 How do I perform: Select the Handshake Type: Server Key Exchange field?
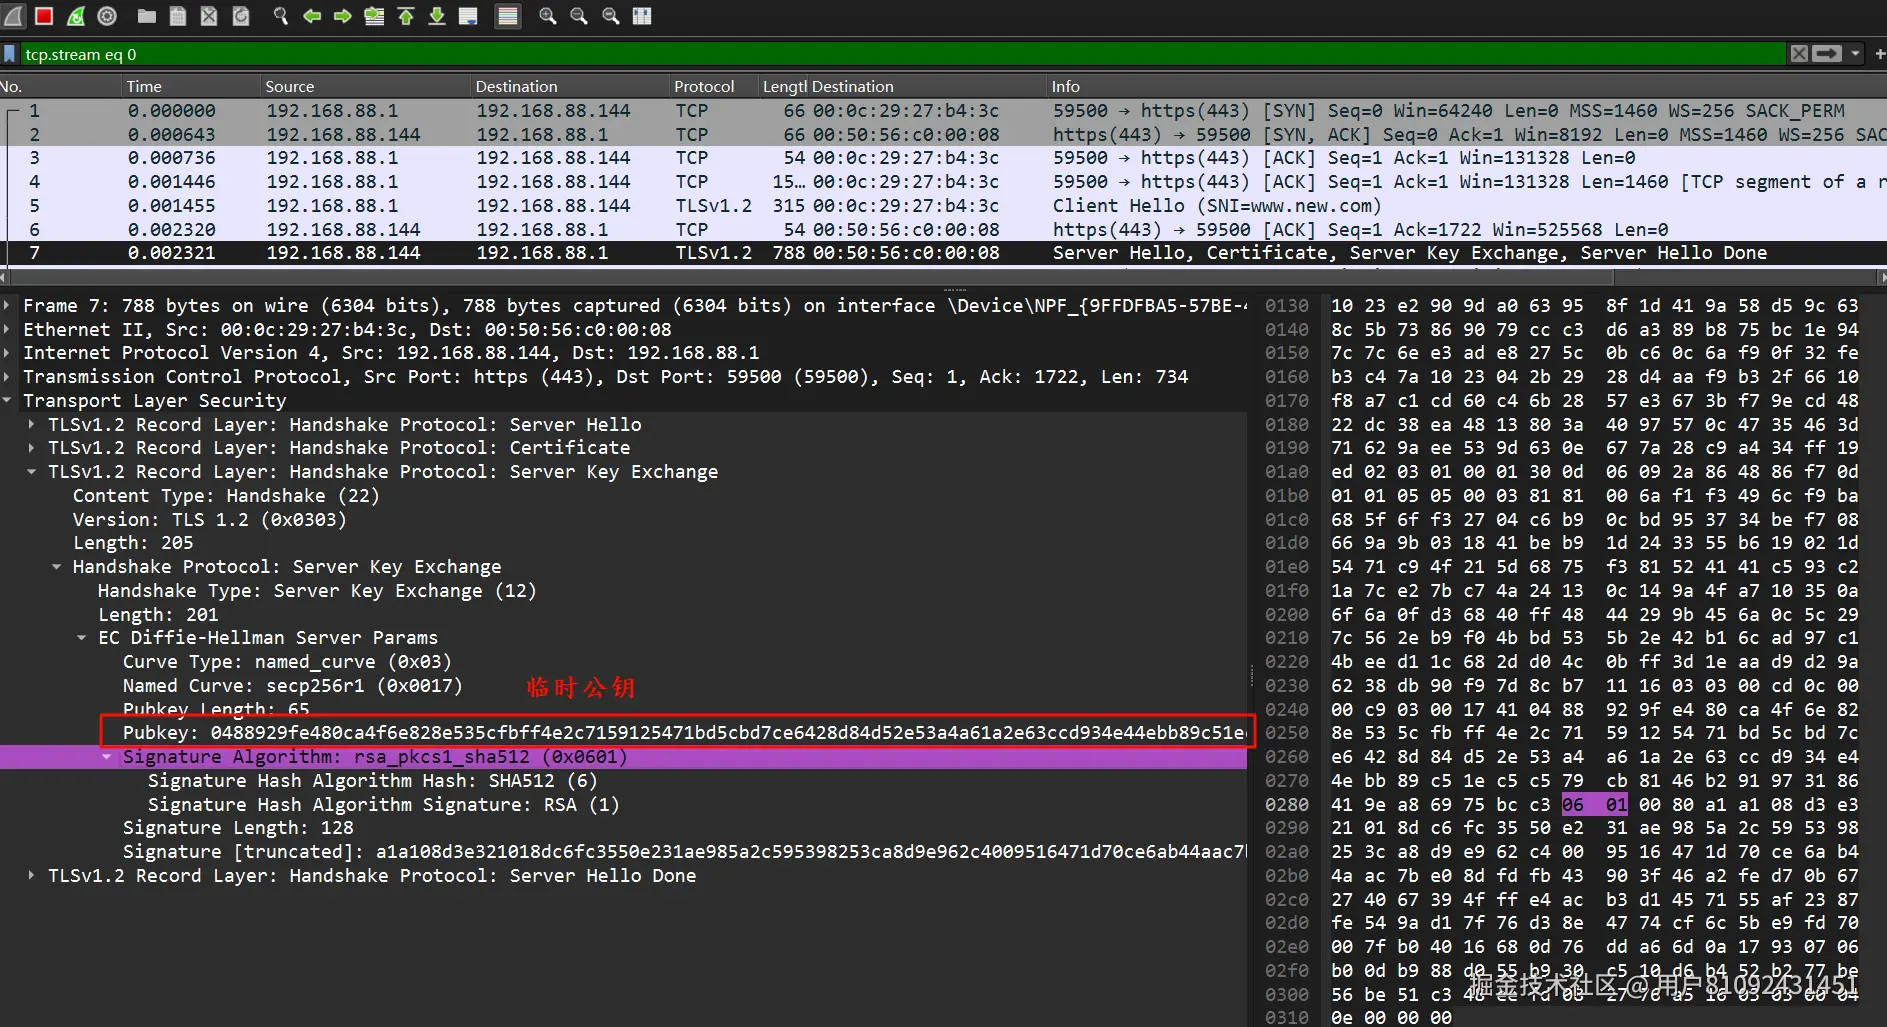[317, 591]
